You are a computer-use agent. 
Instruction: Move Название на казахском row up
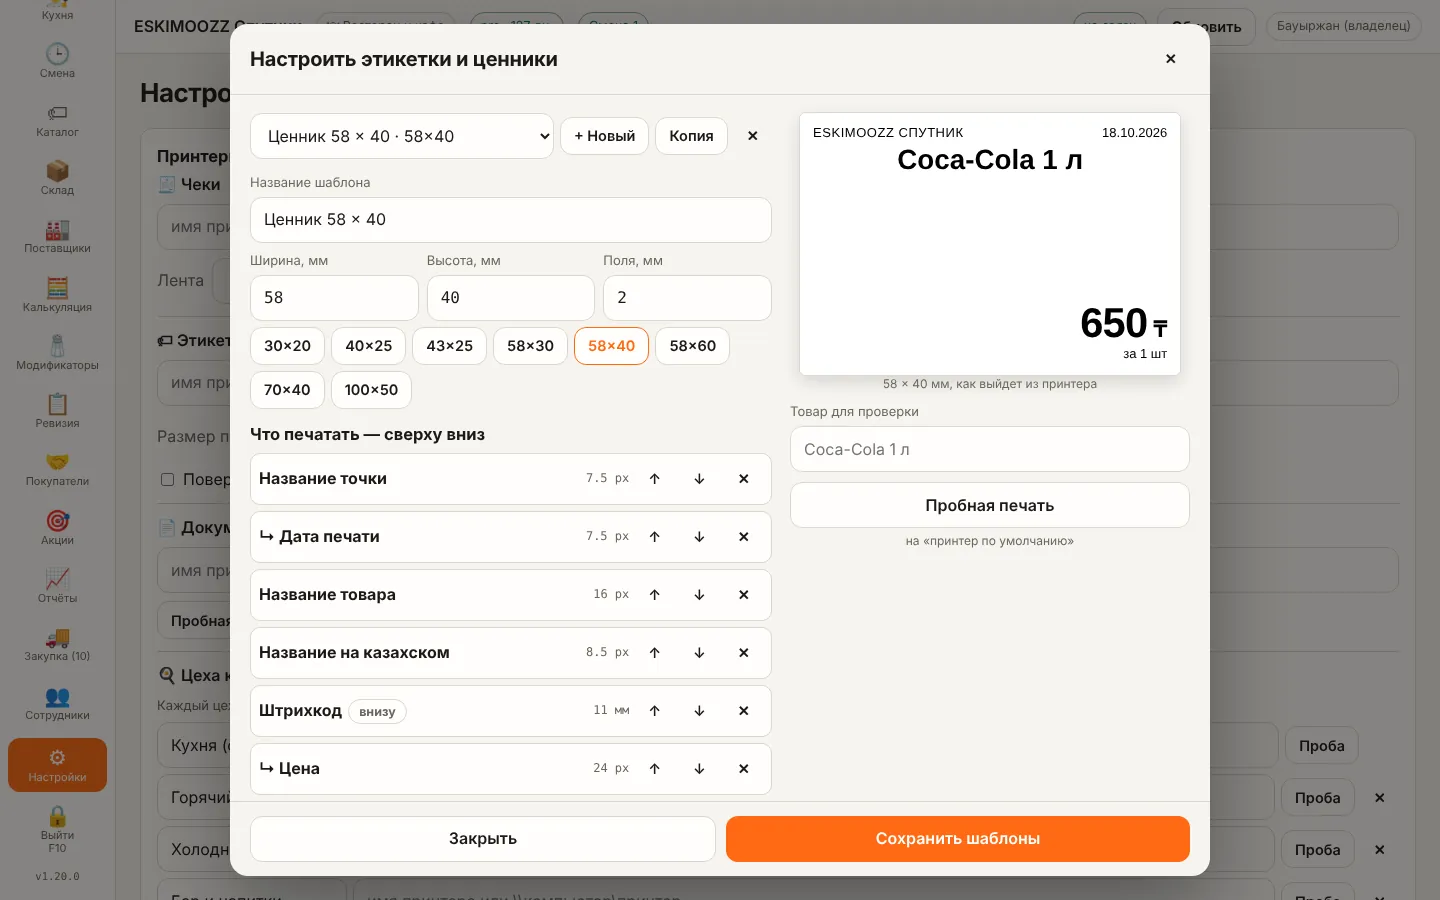pyautogui.click(x=655, y=653)
